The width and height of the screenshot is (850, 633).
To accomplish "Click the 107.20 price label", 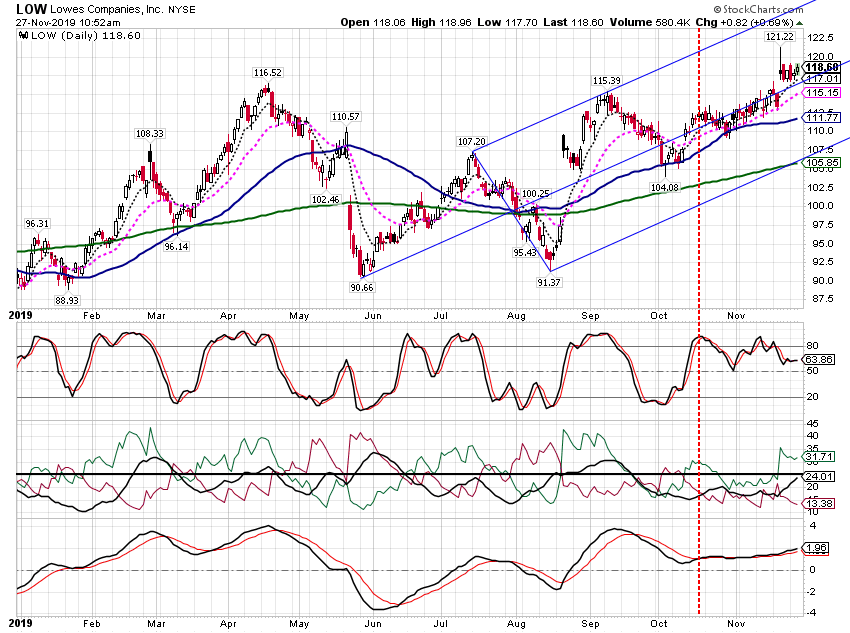I will pos(472,141).
